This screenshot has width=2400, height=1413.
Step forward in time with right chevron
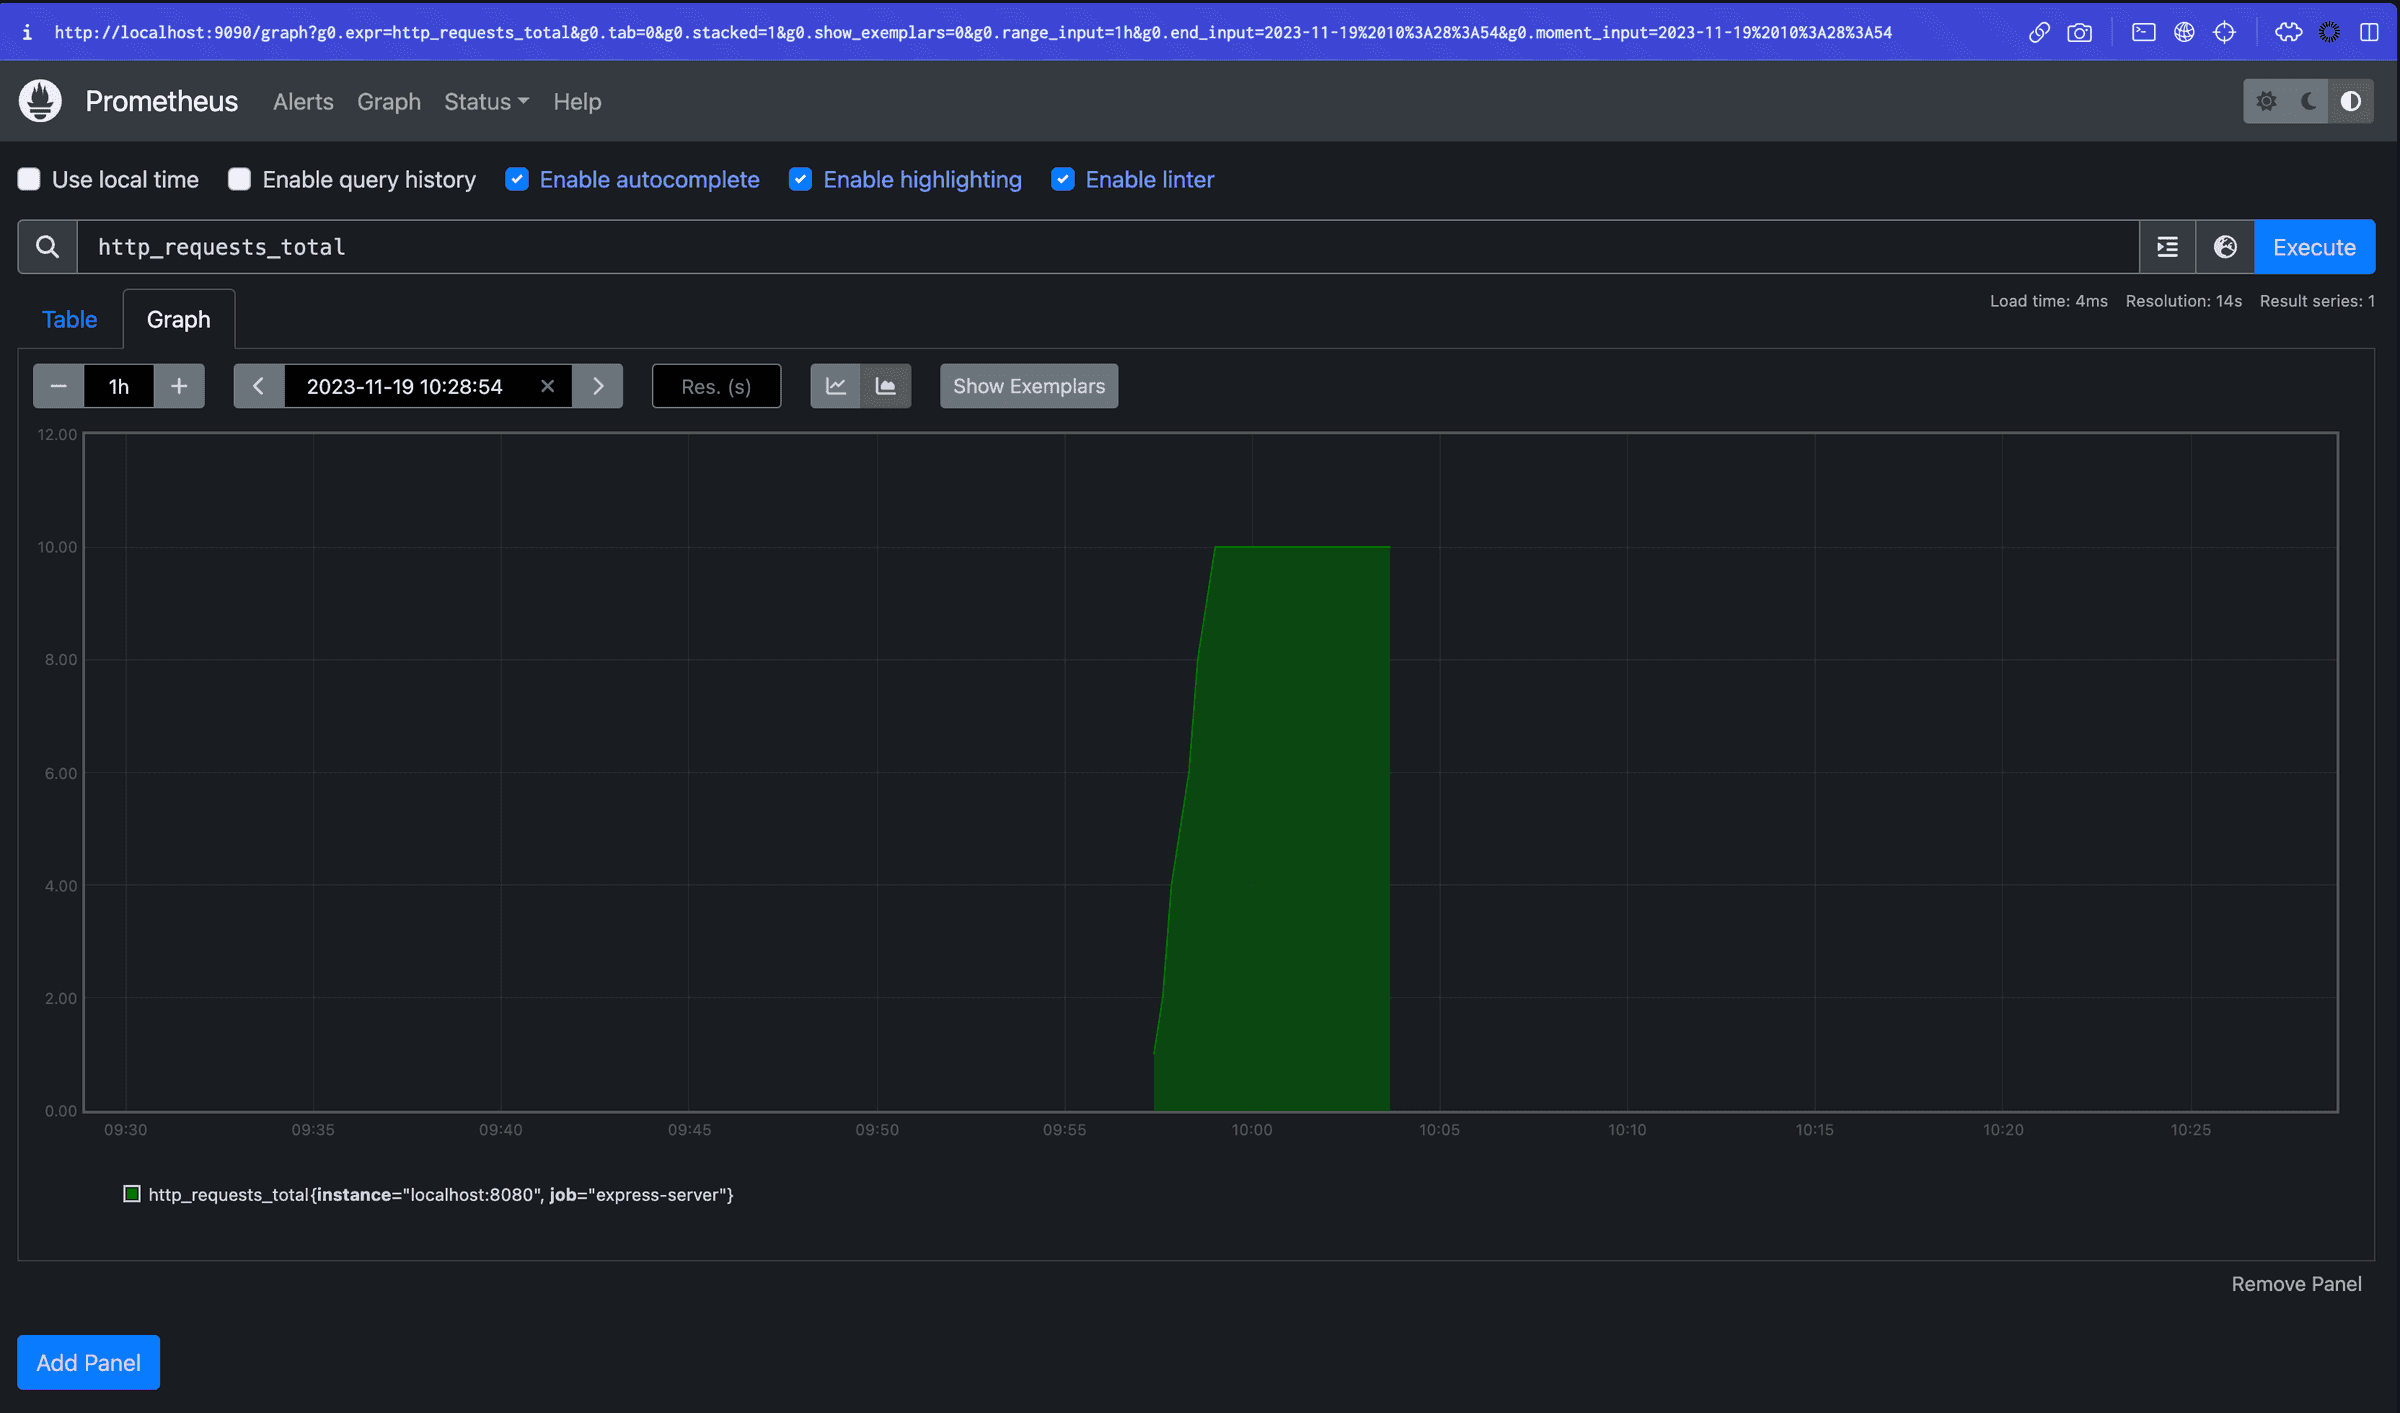tap(598, 386)
